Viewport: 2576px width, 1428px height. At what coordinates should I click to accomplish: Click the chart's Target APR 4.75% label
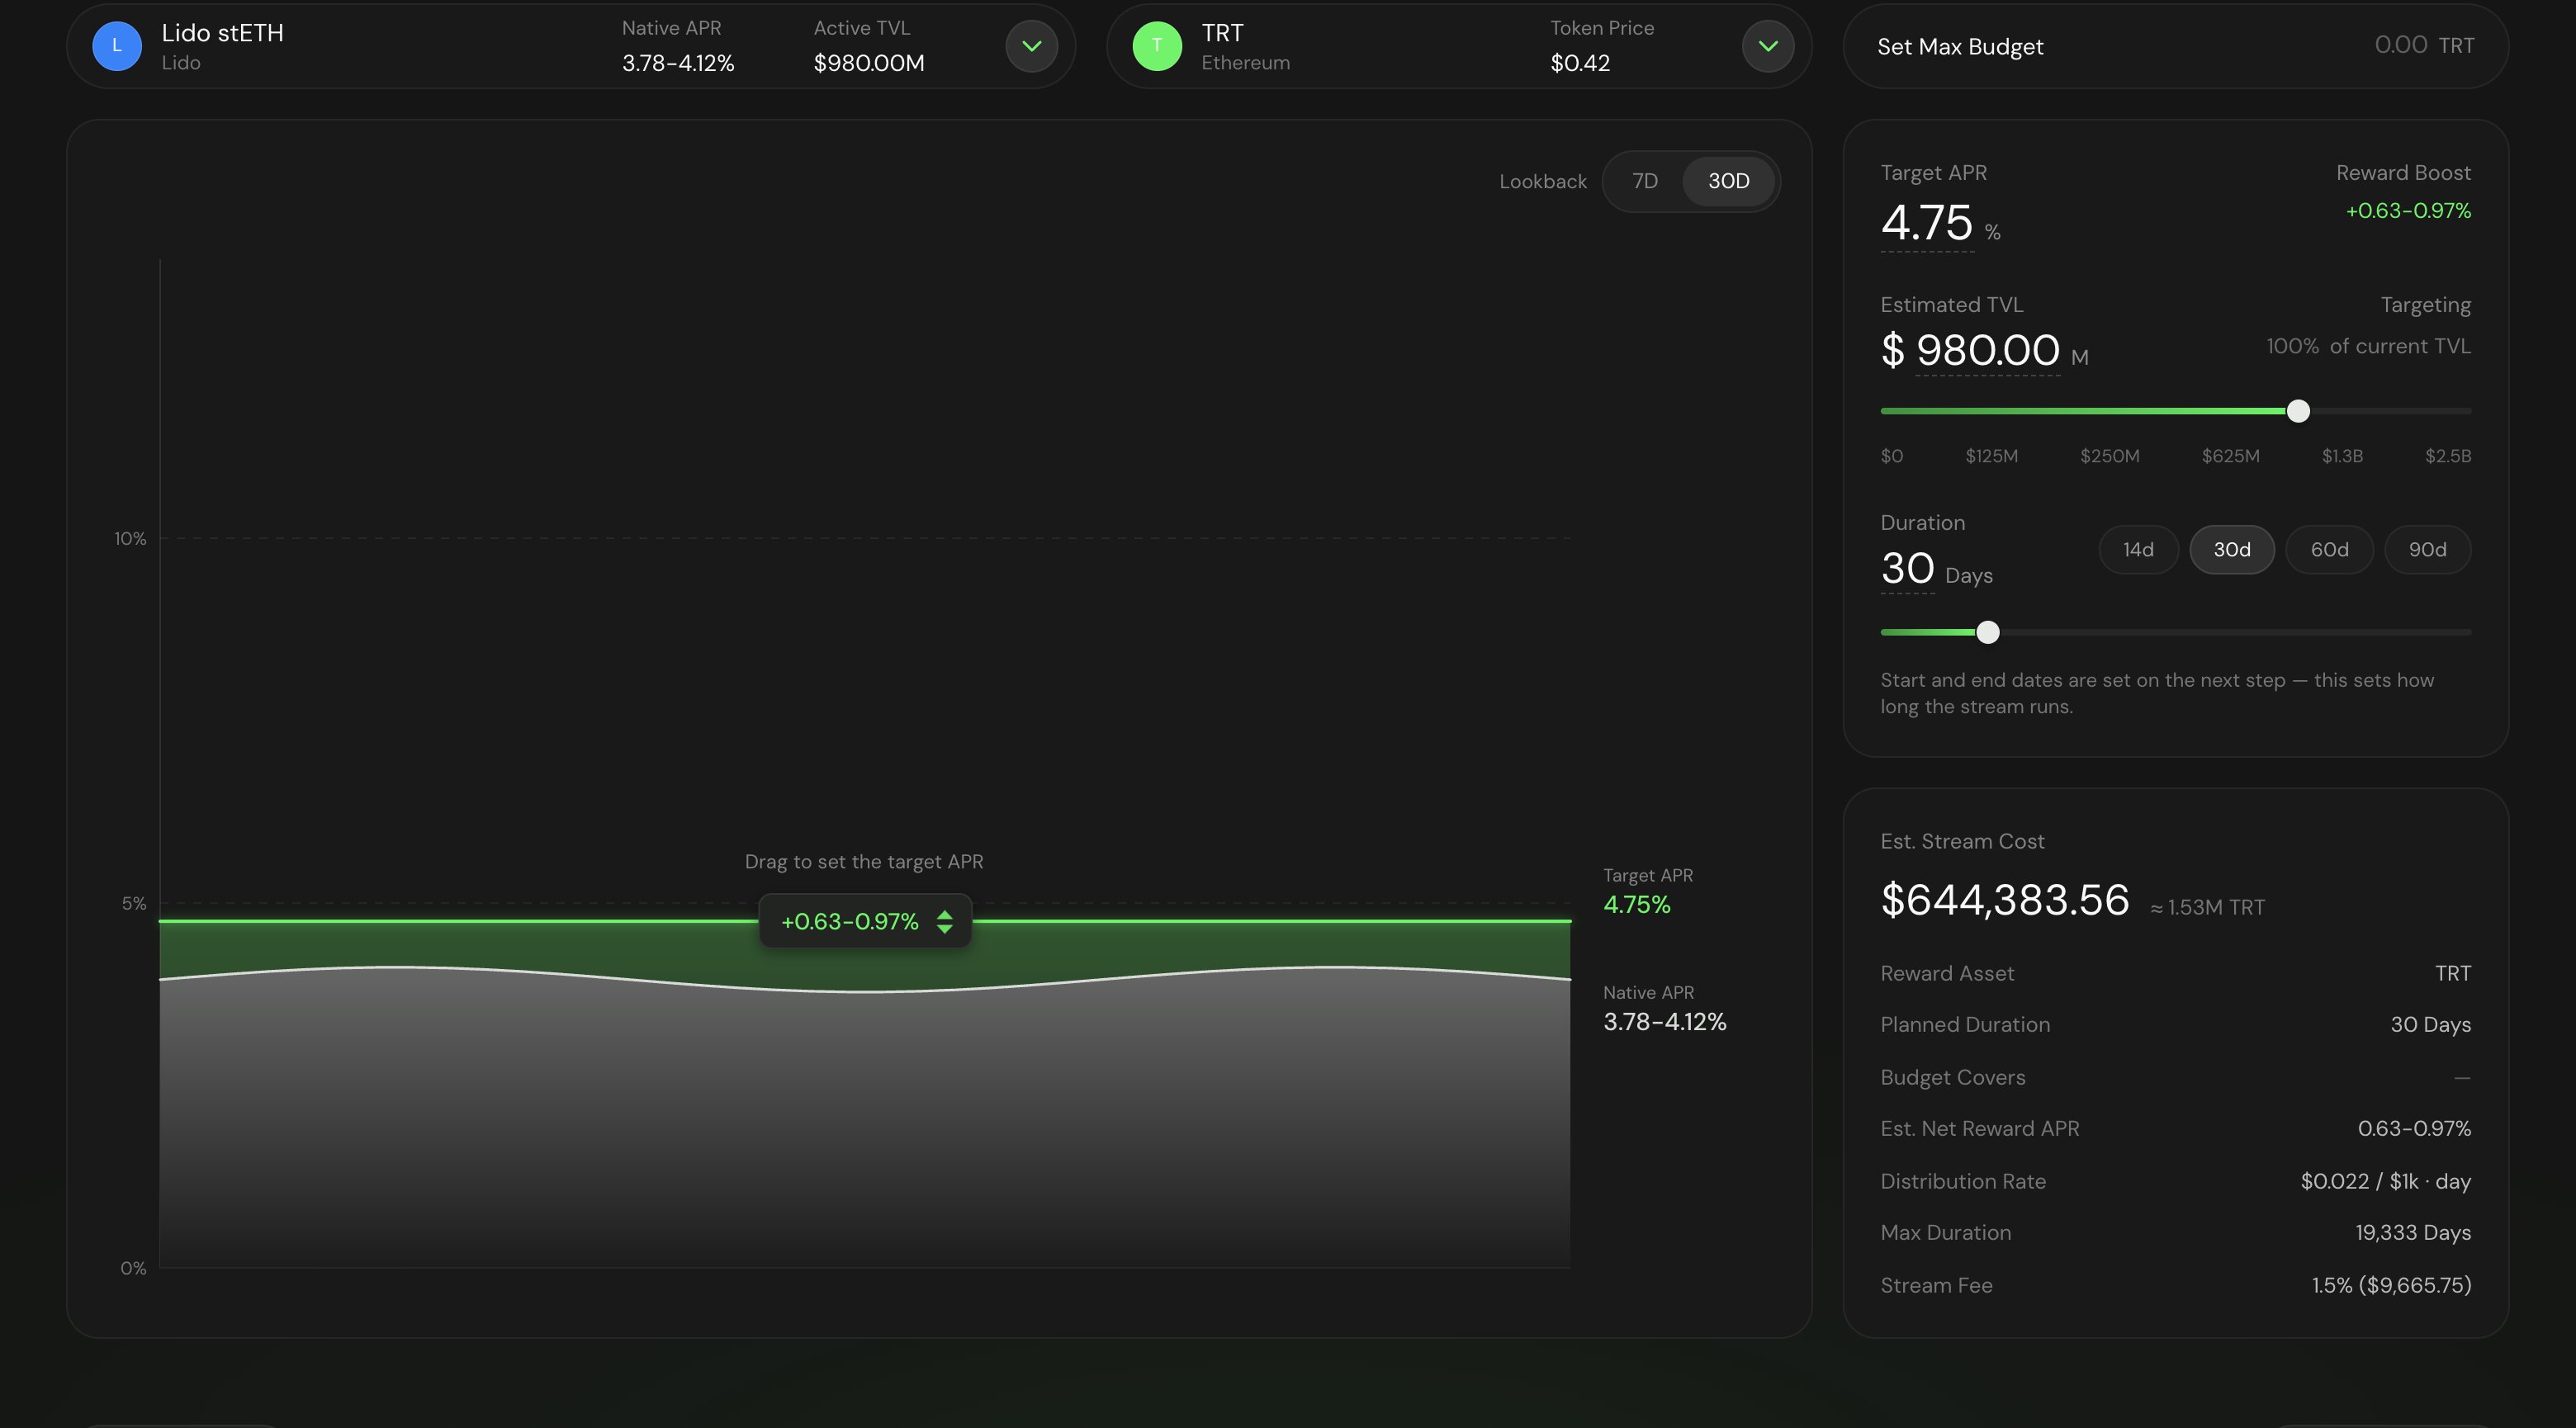1648,891
